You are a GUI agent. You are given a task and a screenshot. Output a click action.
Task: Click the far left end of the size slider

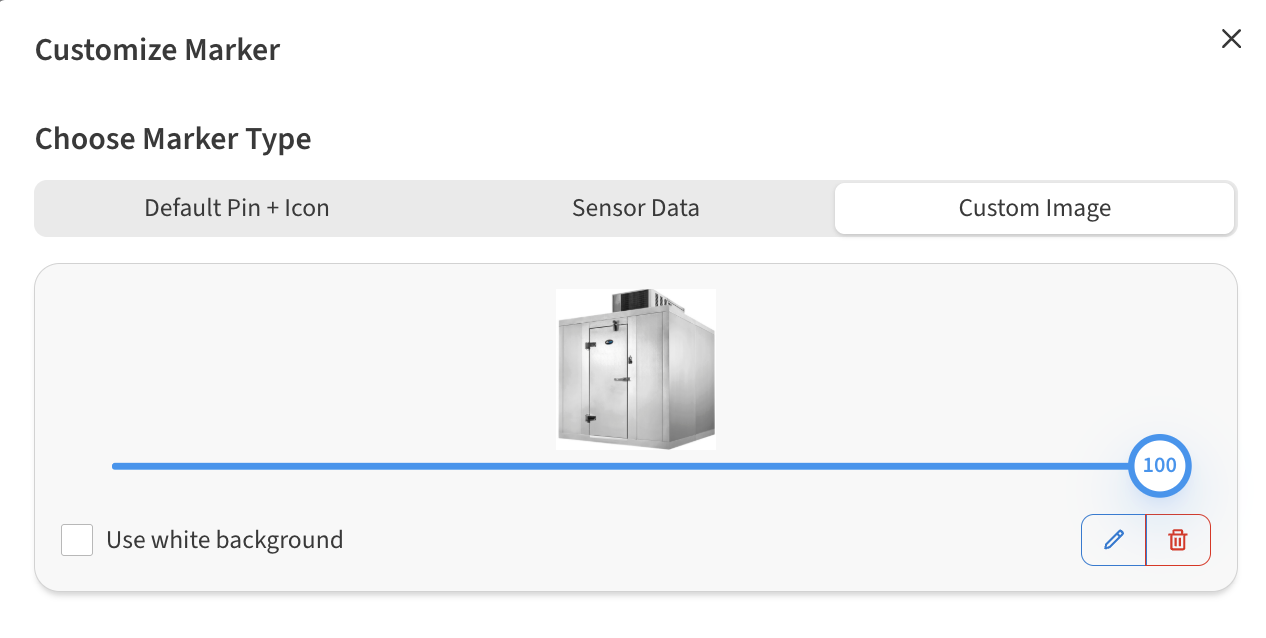coord(115,466)
